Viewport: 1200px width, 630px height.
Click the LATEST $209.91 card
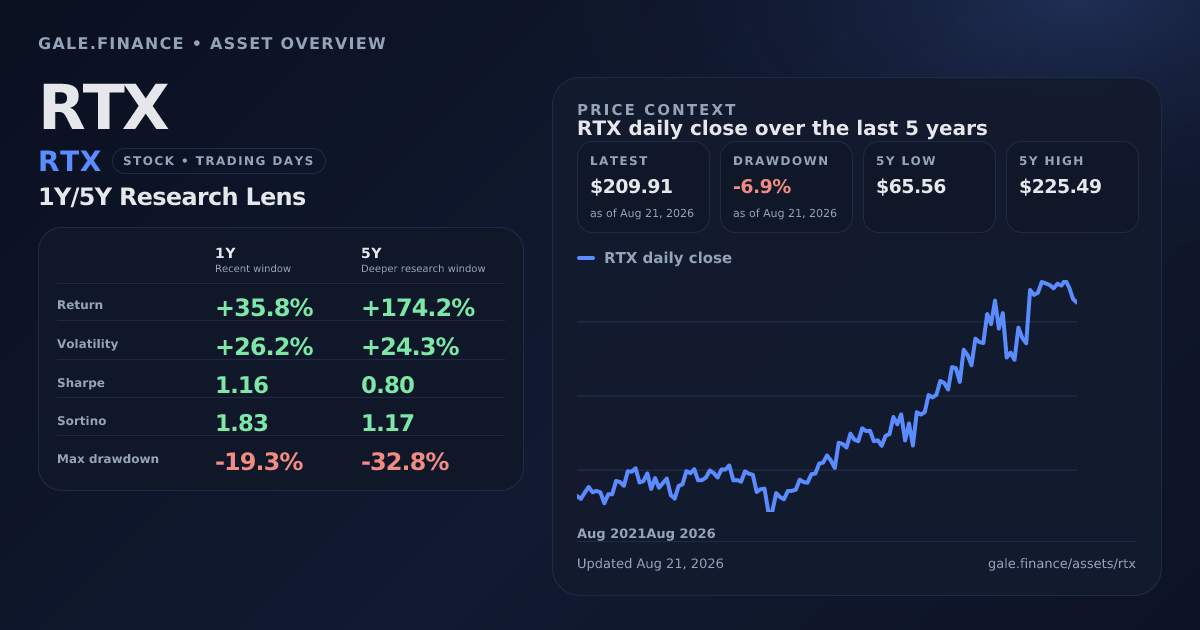[x=643, y=187]
